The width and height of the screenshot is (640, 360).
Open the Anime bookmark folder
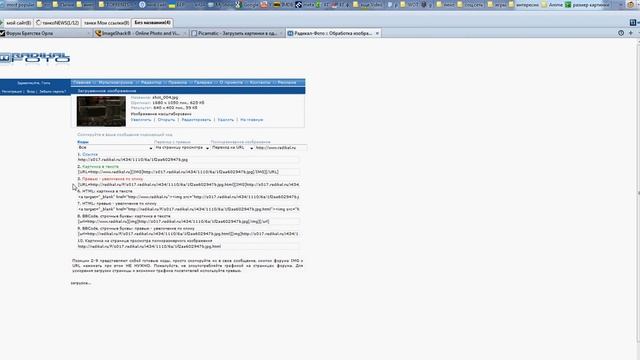click(x=552, y=5)
